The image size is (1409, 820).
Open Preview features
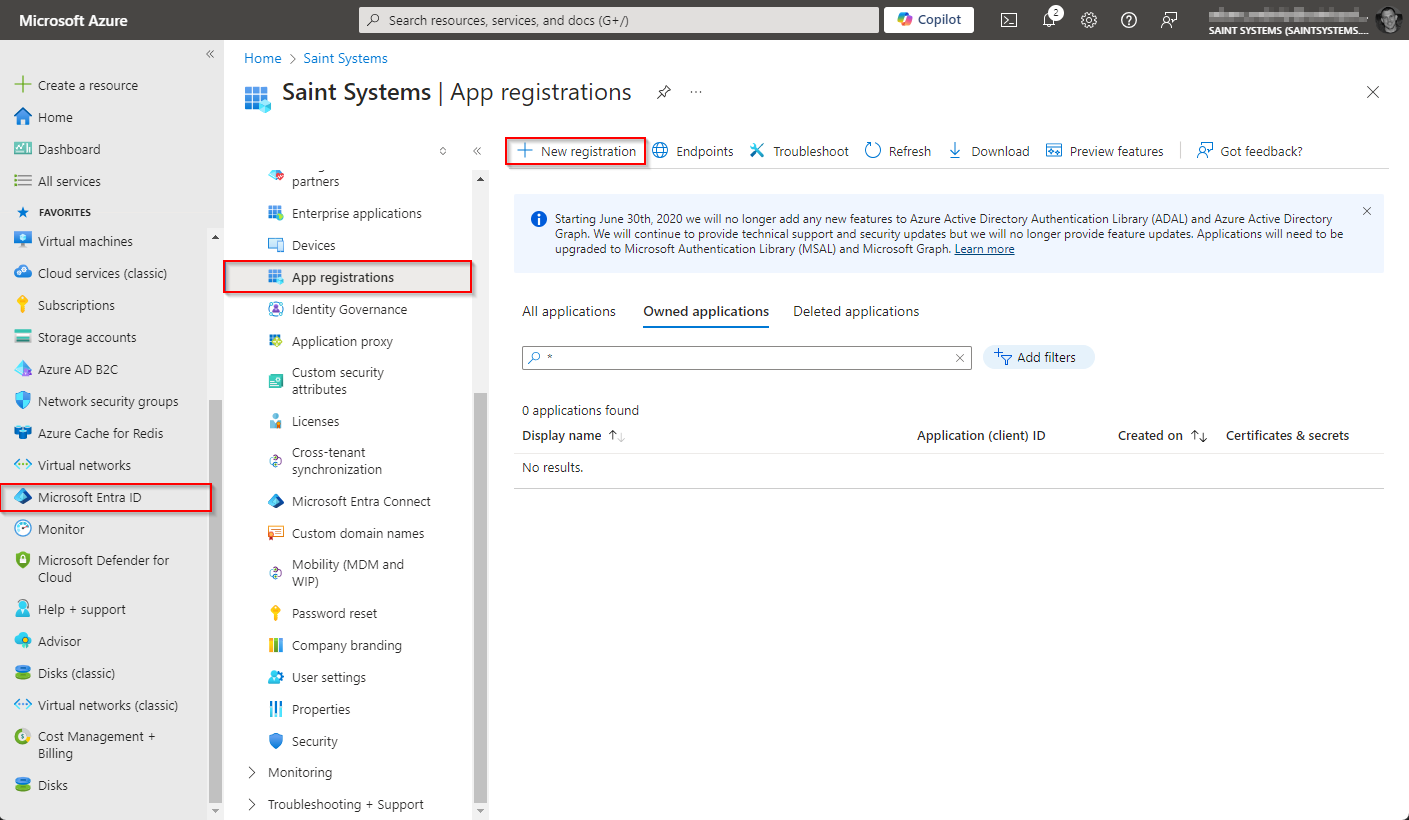tap(1104, 150)
